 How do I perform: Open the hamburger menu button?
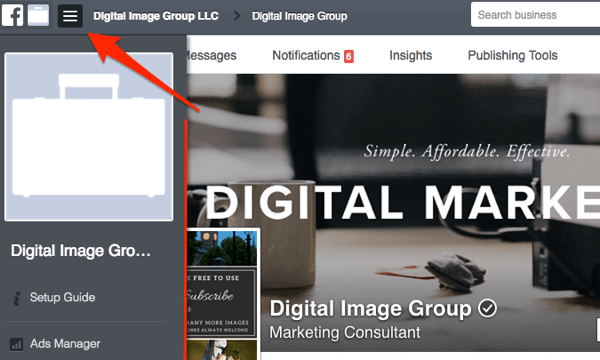click(x=70, y=16)
